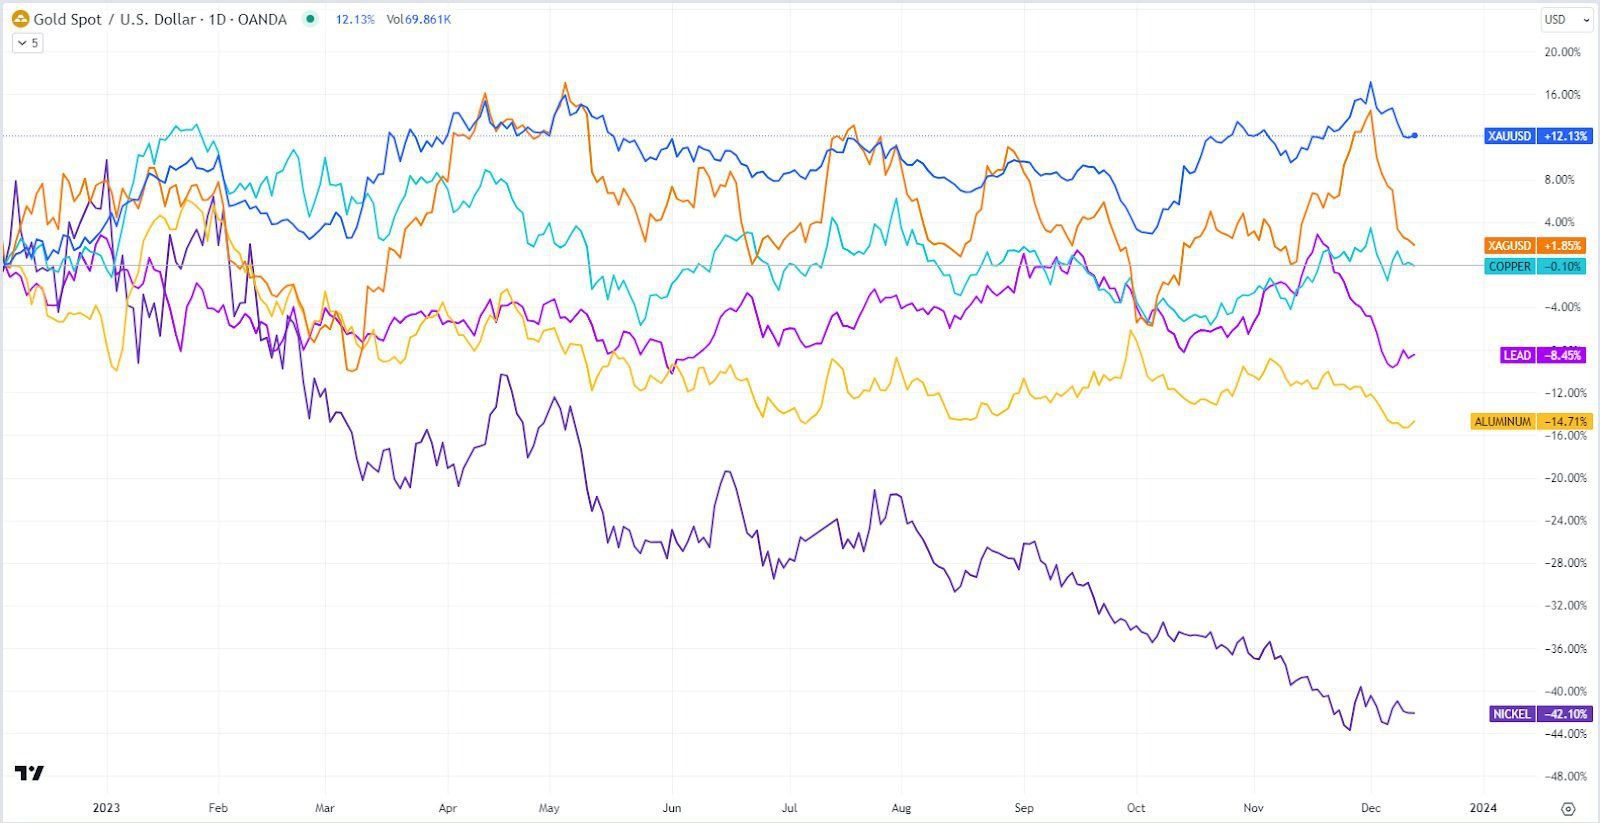Click the 20.00% price scale label

1563,52
